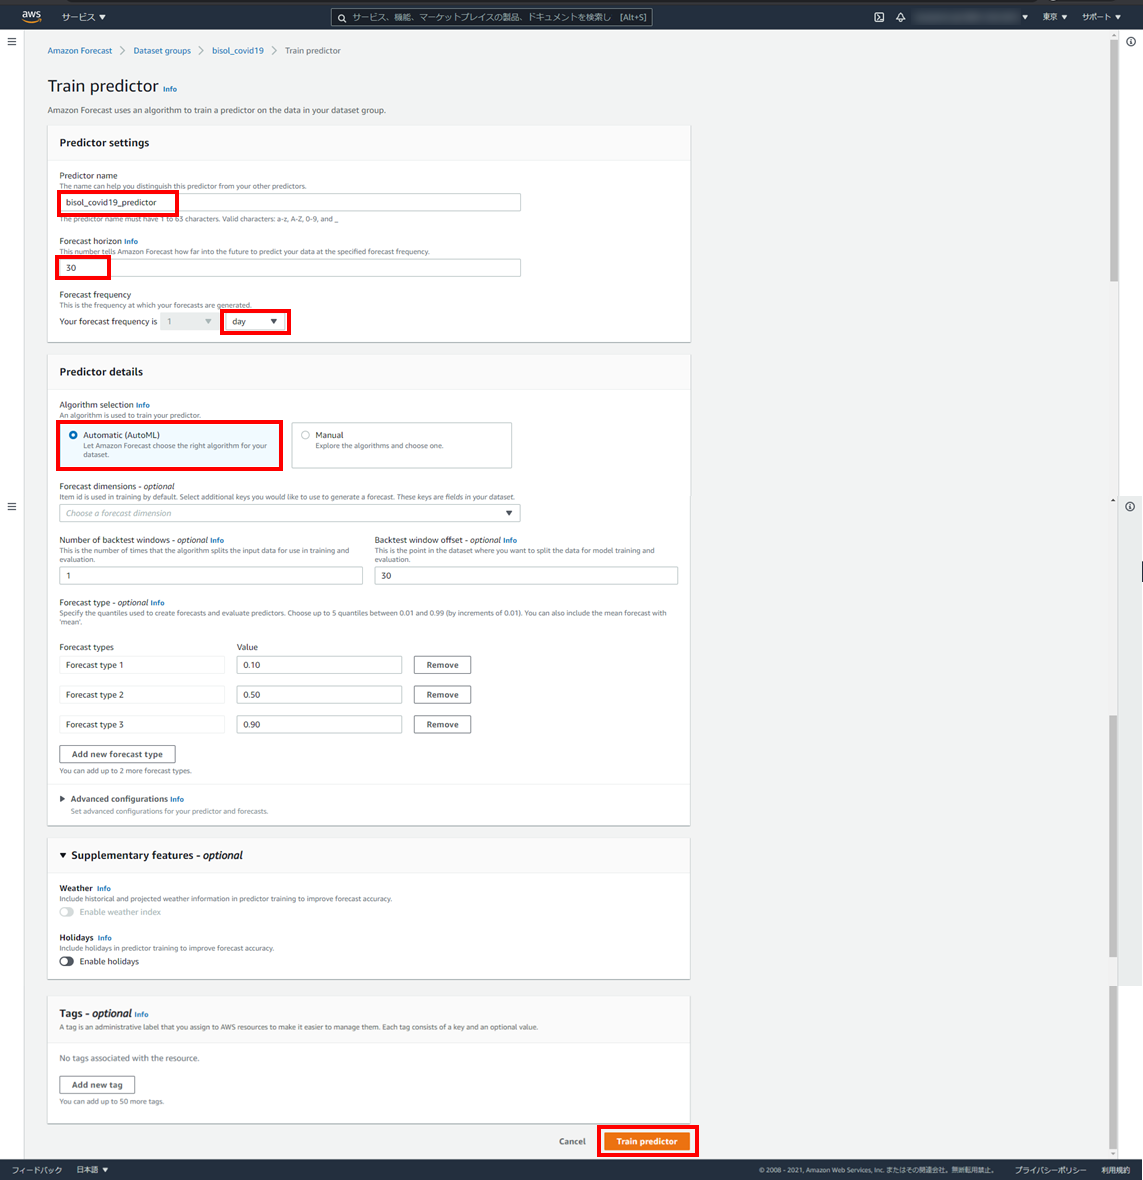Click the info circle icon at top right
The width and height of the screenshot is (1143, 1180).
click(x=1131, y=42)
